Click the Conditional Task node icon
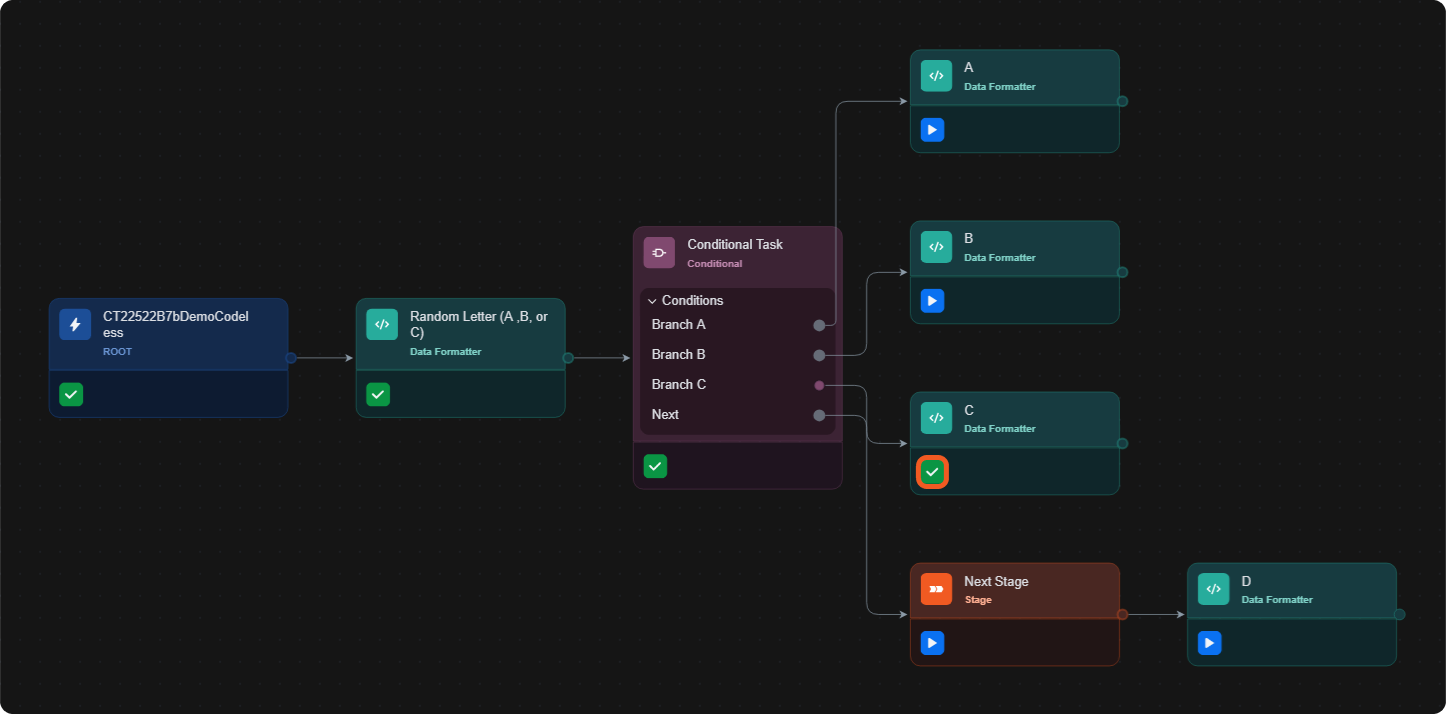 pos(659,252)
